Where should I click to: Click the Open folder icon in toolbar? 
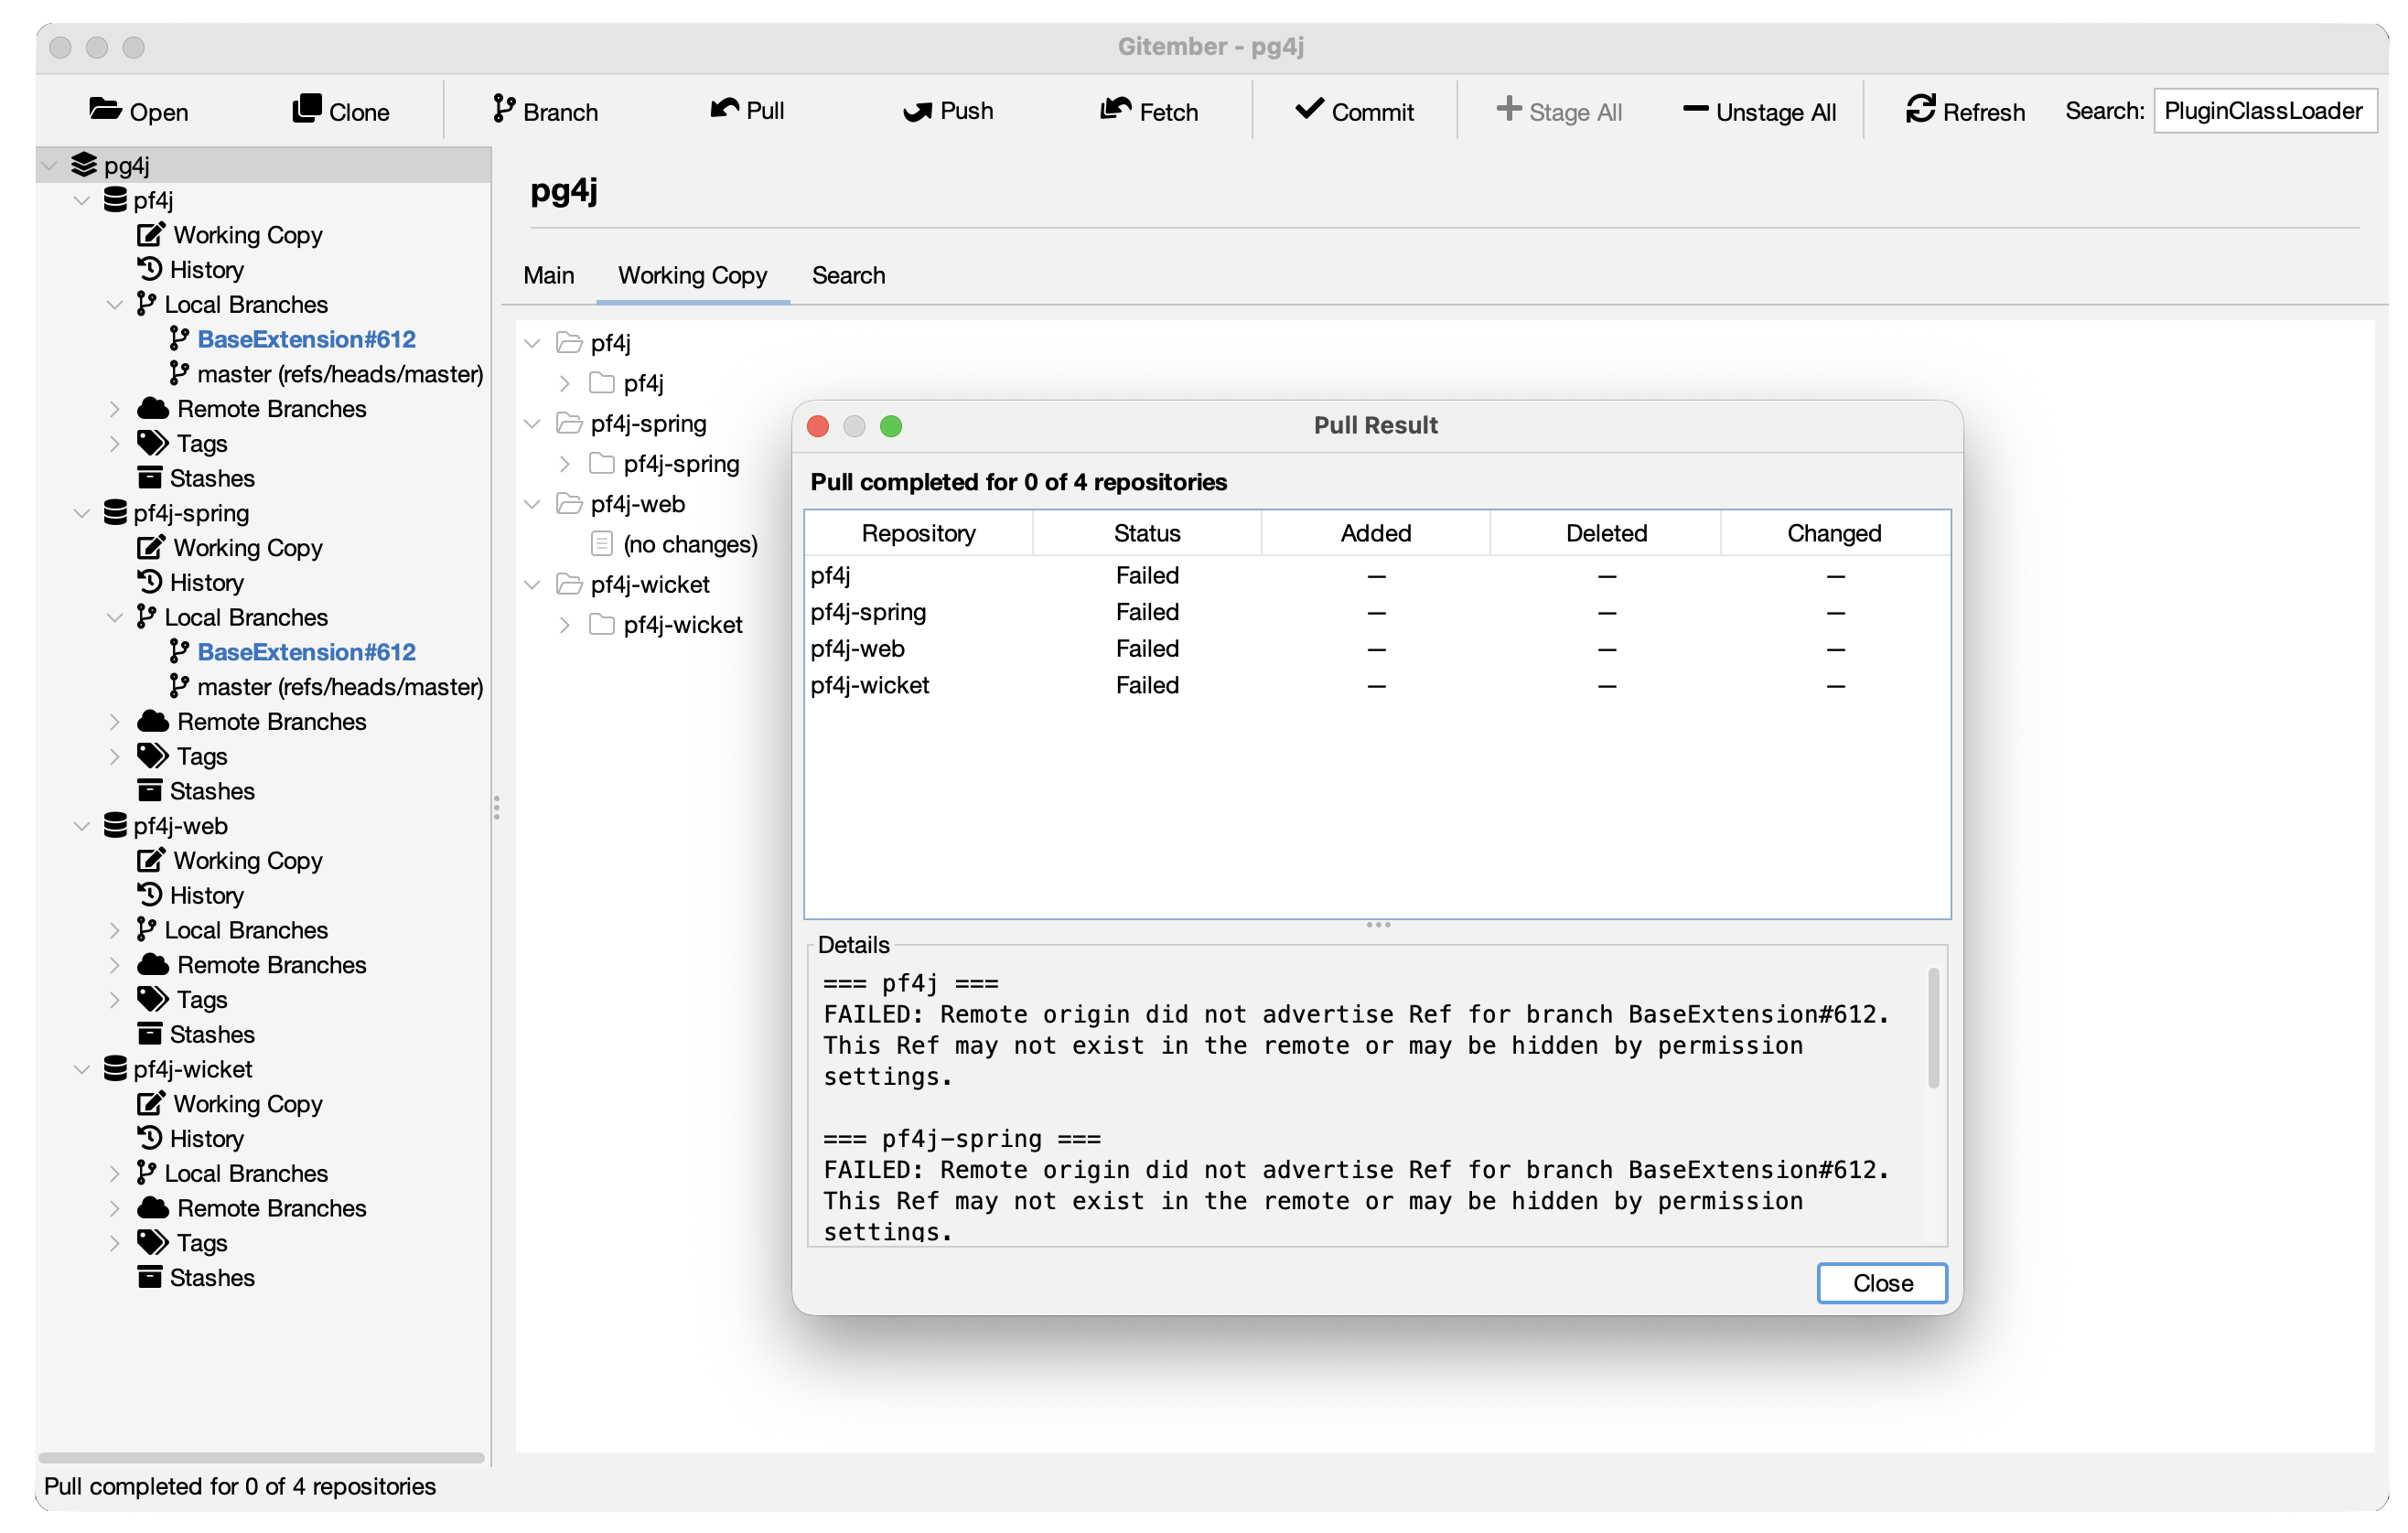click(x=105, y=109)
